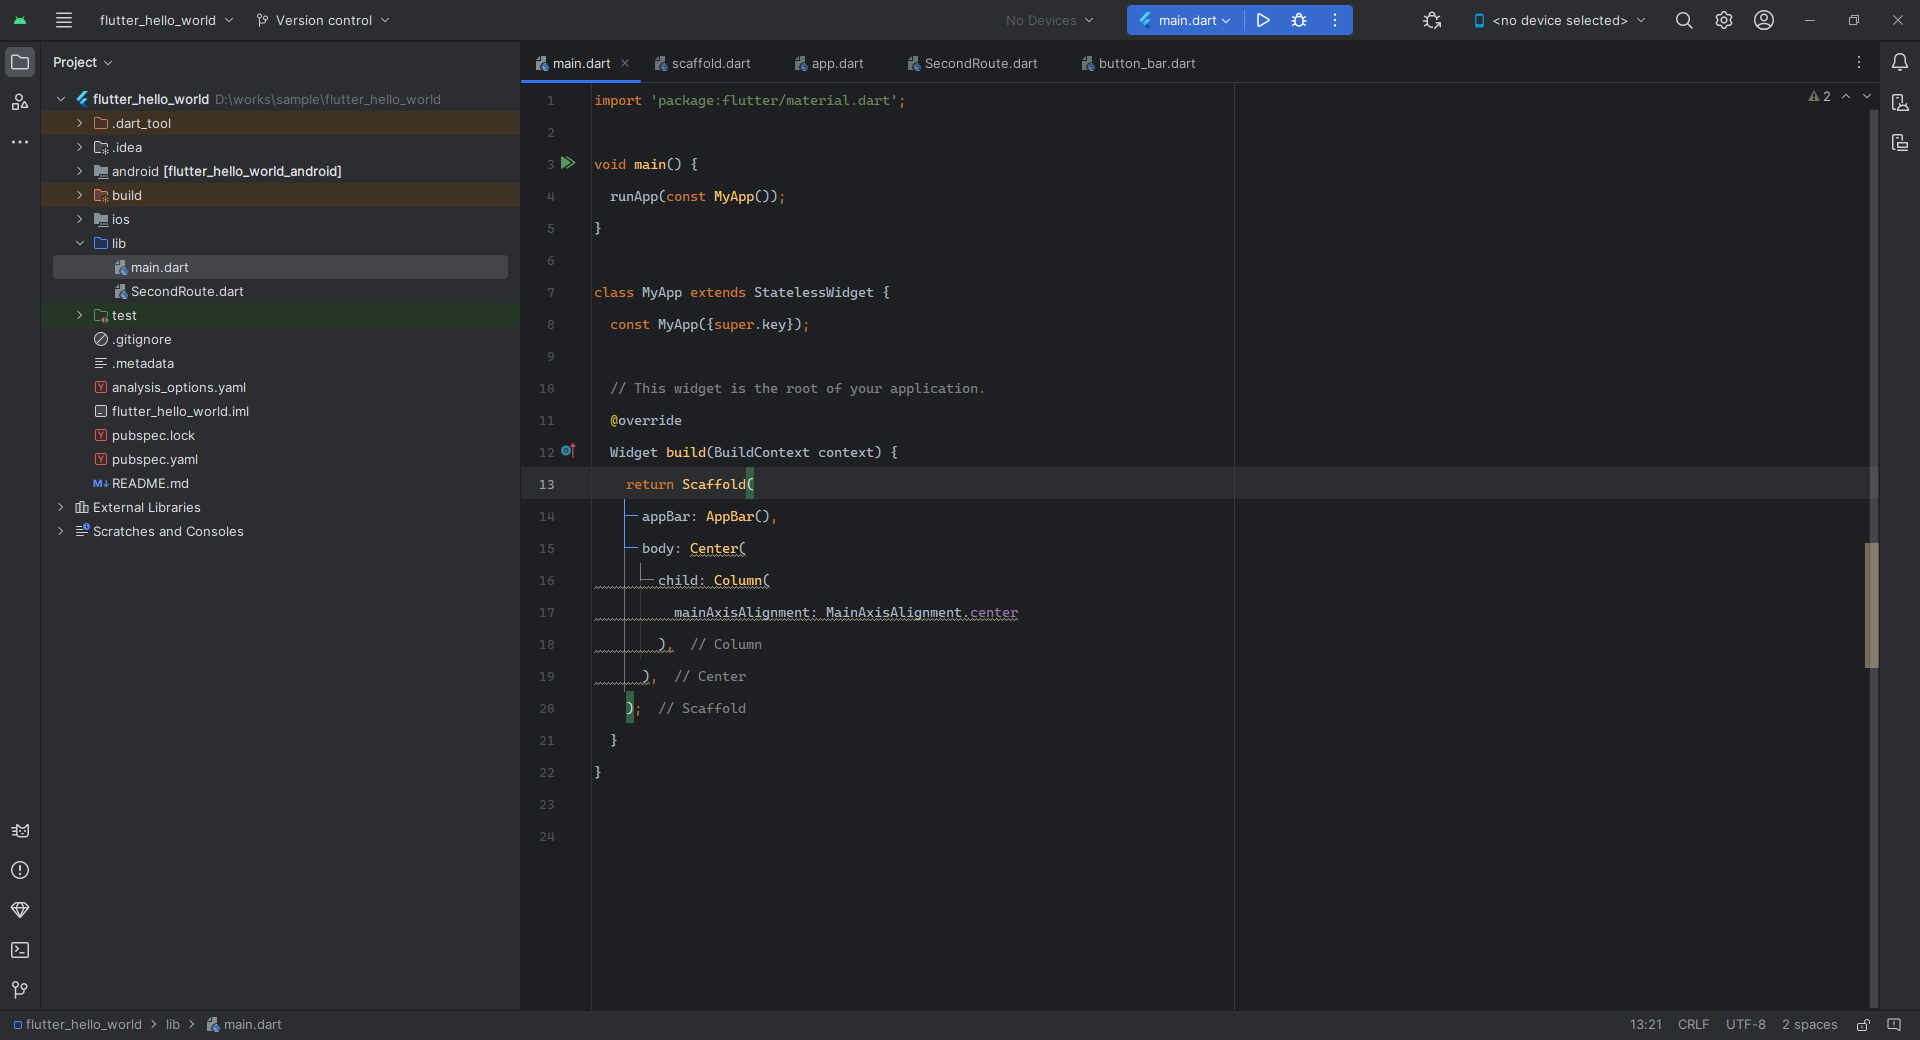
Task: Open the Notifications bell
Action: [x=1900, y=62]
